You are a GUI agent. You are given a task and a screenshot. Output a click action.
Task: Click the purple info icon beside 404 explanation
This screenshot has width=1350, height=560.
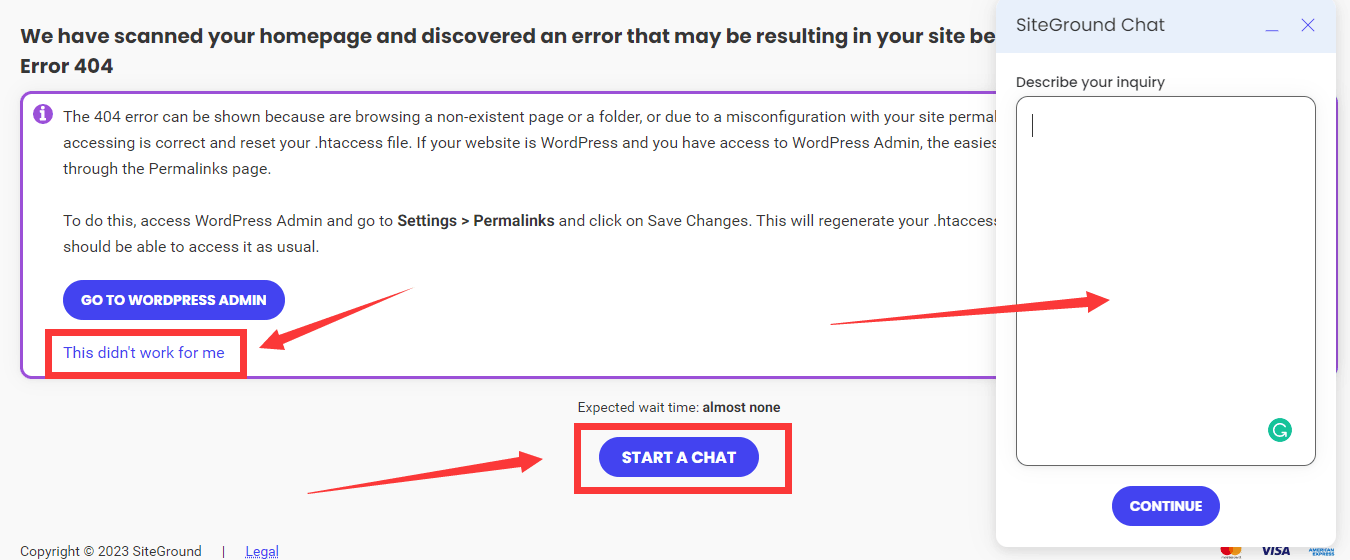[x=43, y=114]
